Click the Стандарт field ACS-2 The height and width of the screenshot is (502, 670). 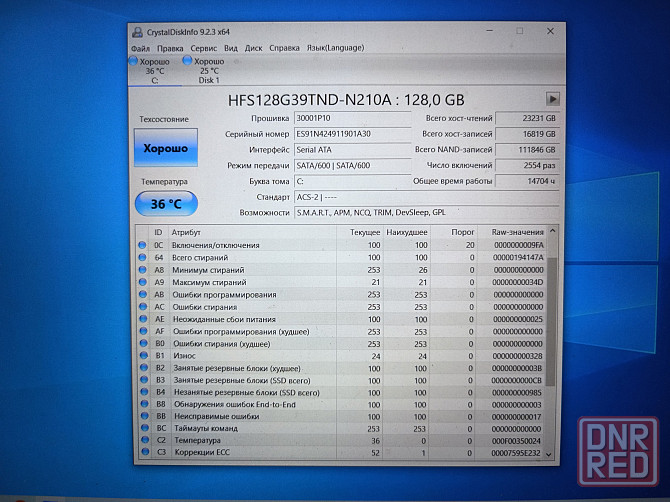(x=426, y=197)
